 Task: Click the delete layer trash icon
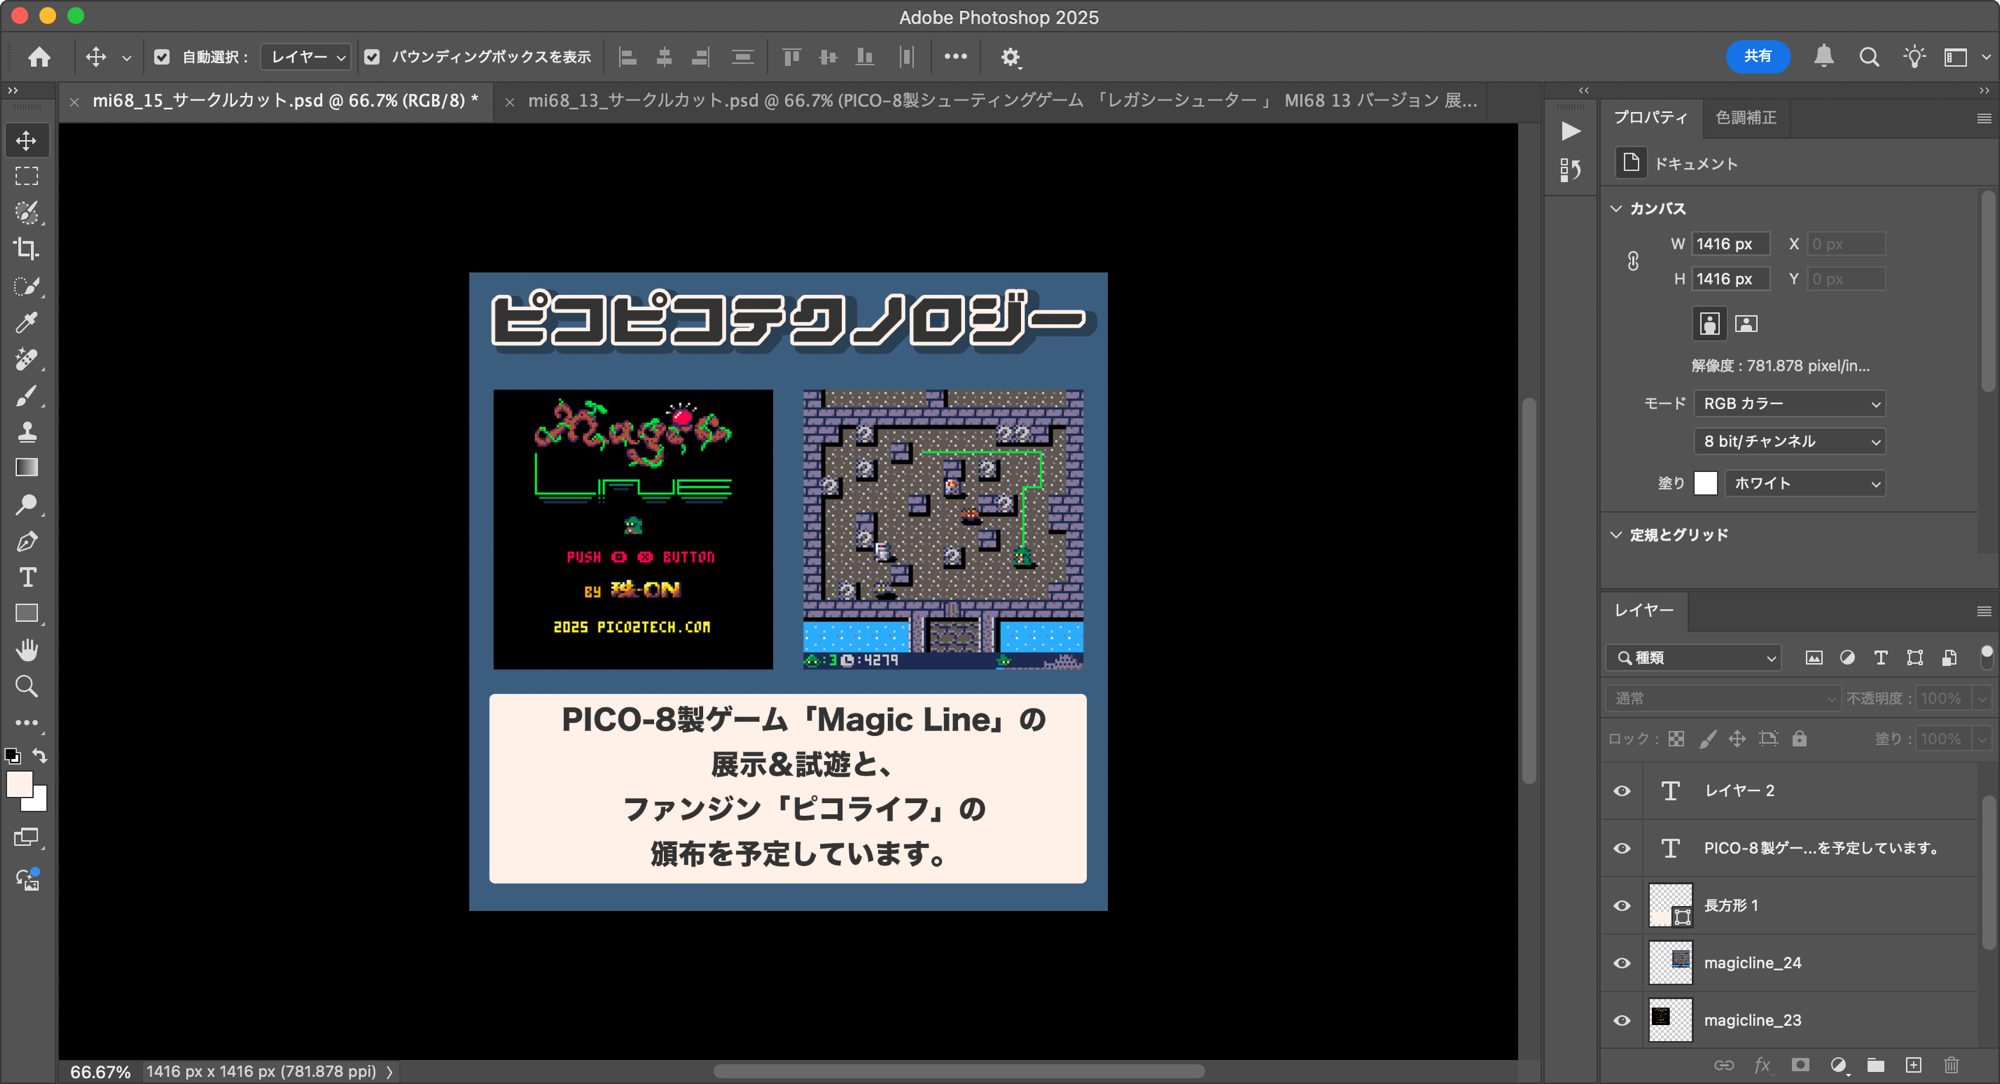1951,1065
